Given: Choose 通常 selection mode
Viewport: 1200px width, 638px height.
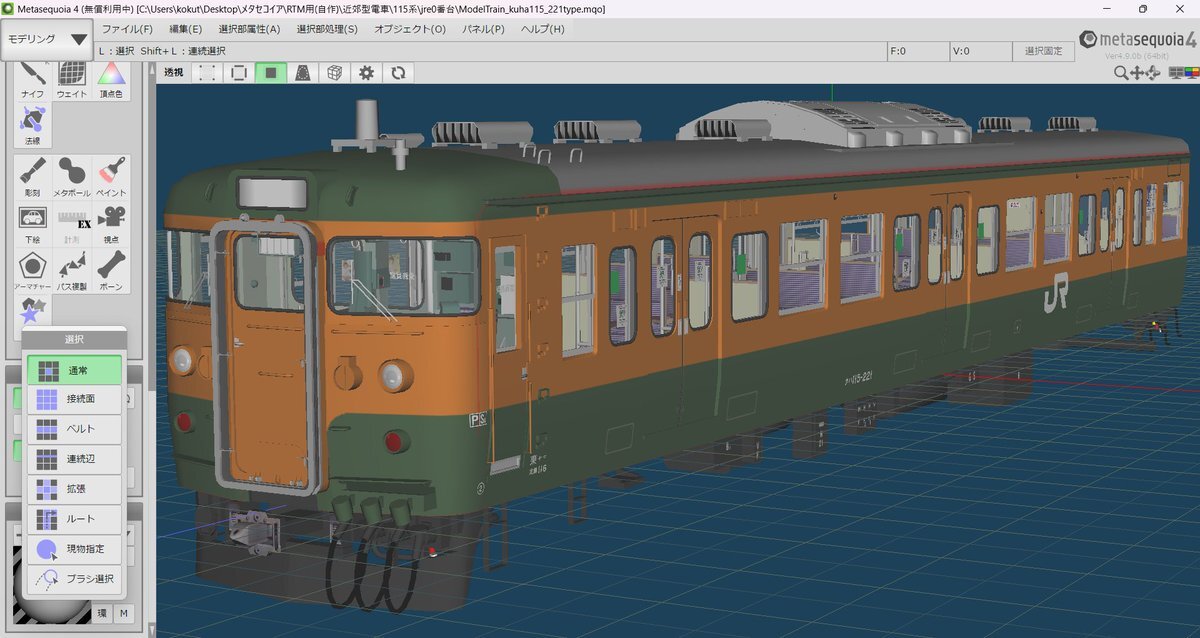Looking at the screenshot, I should pyautogui.click(x=74, y=370).
